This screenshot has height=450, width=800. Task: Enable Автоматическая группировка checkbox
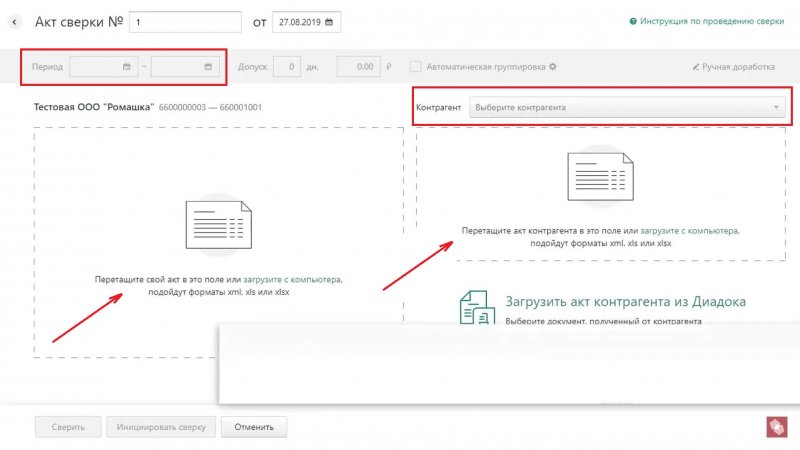415,67
